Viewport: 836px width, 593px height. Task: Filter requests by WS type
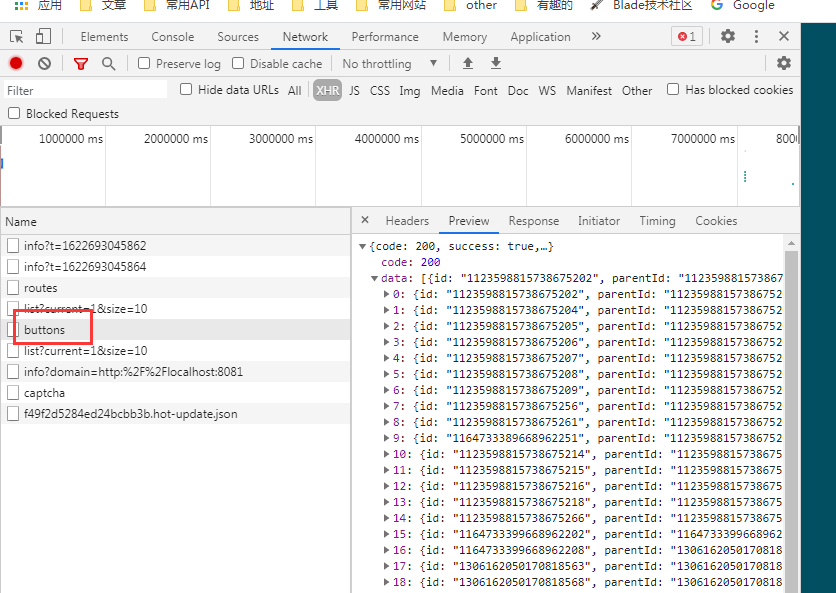coord(547,90)
